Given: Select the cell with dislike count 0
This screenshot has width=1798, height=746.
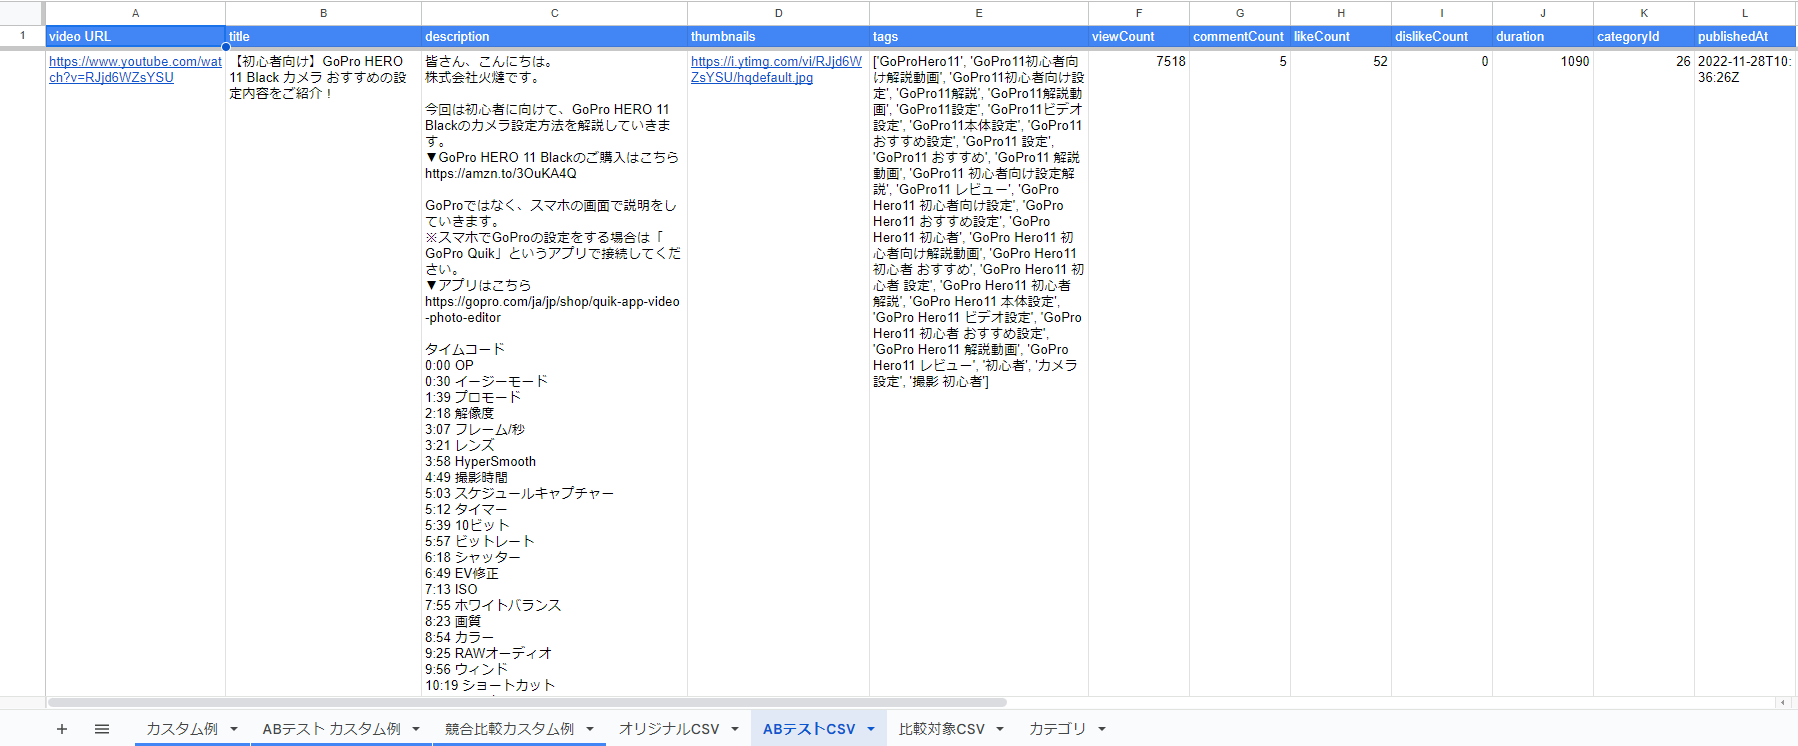Looking at the screenshot, I should click(x=1442, y=372).
